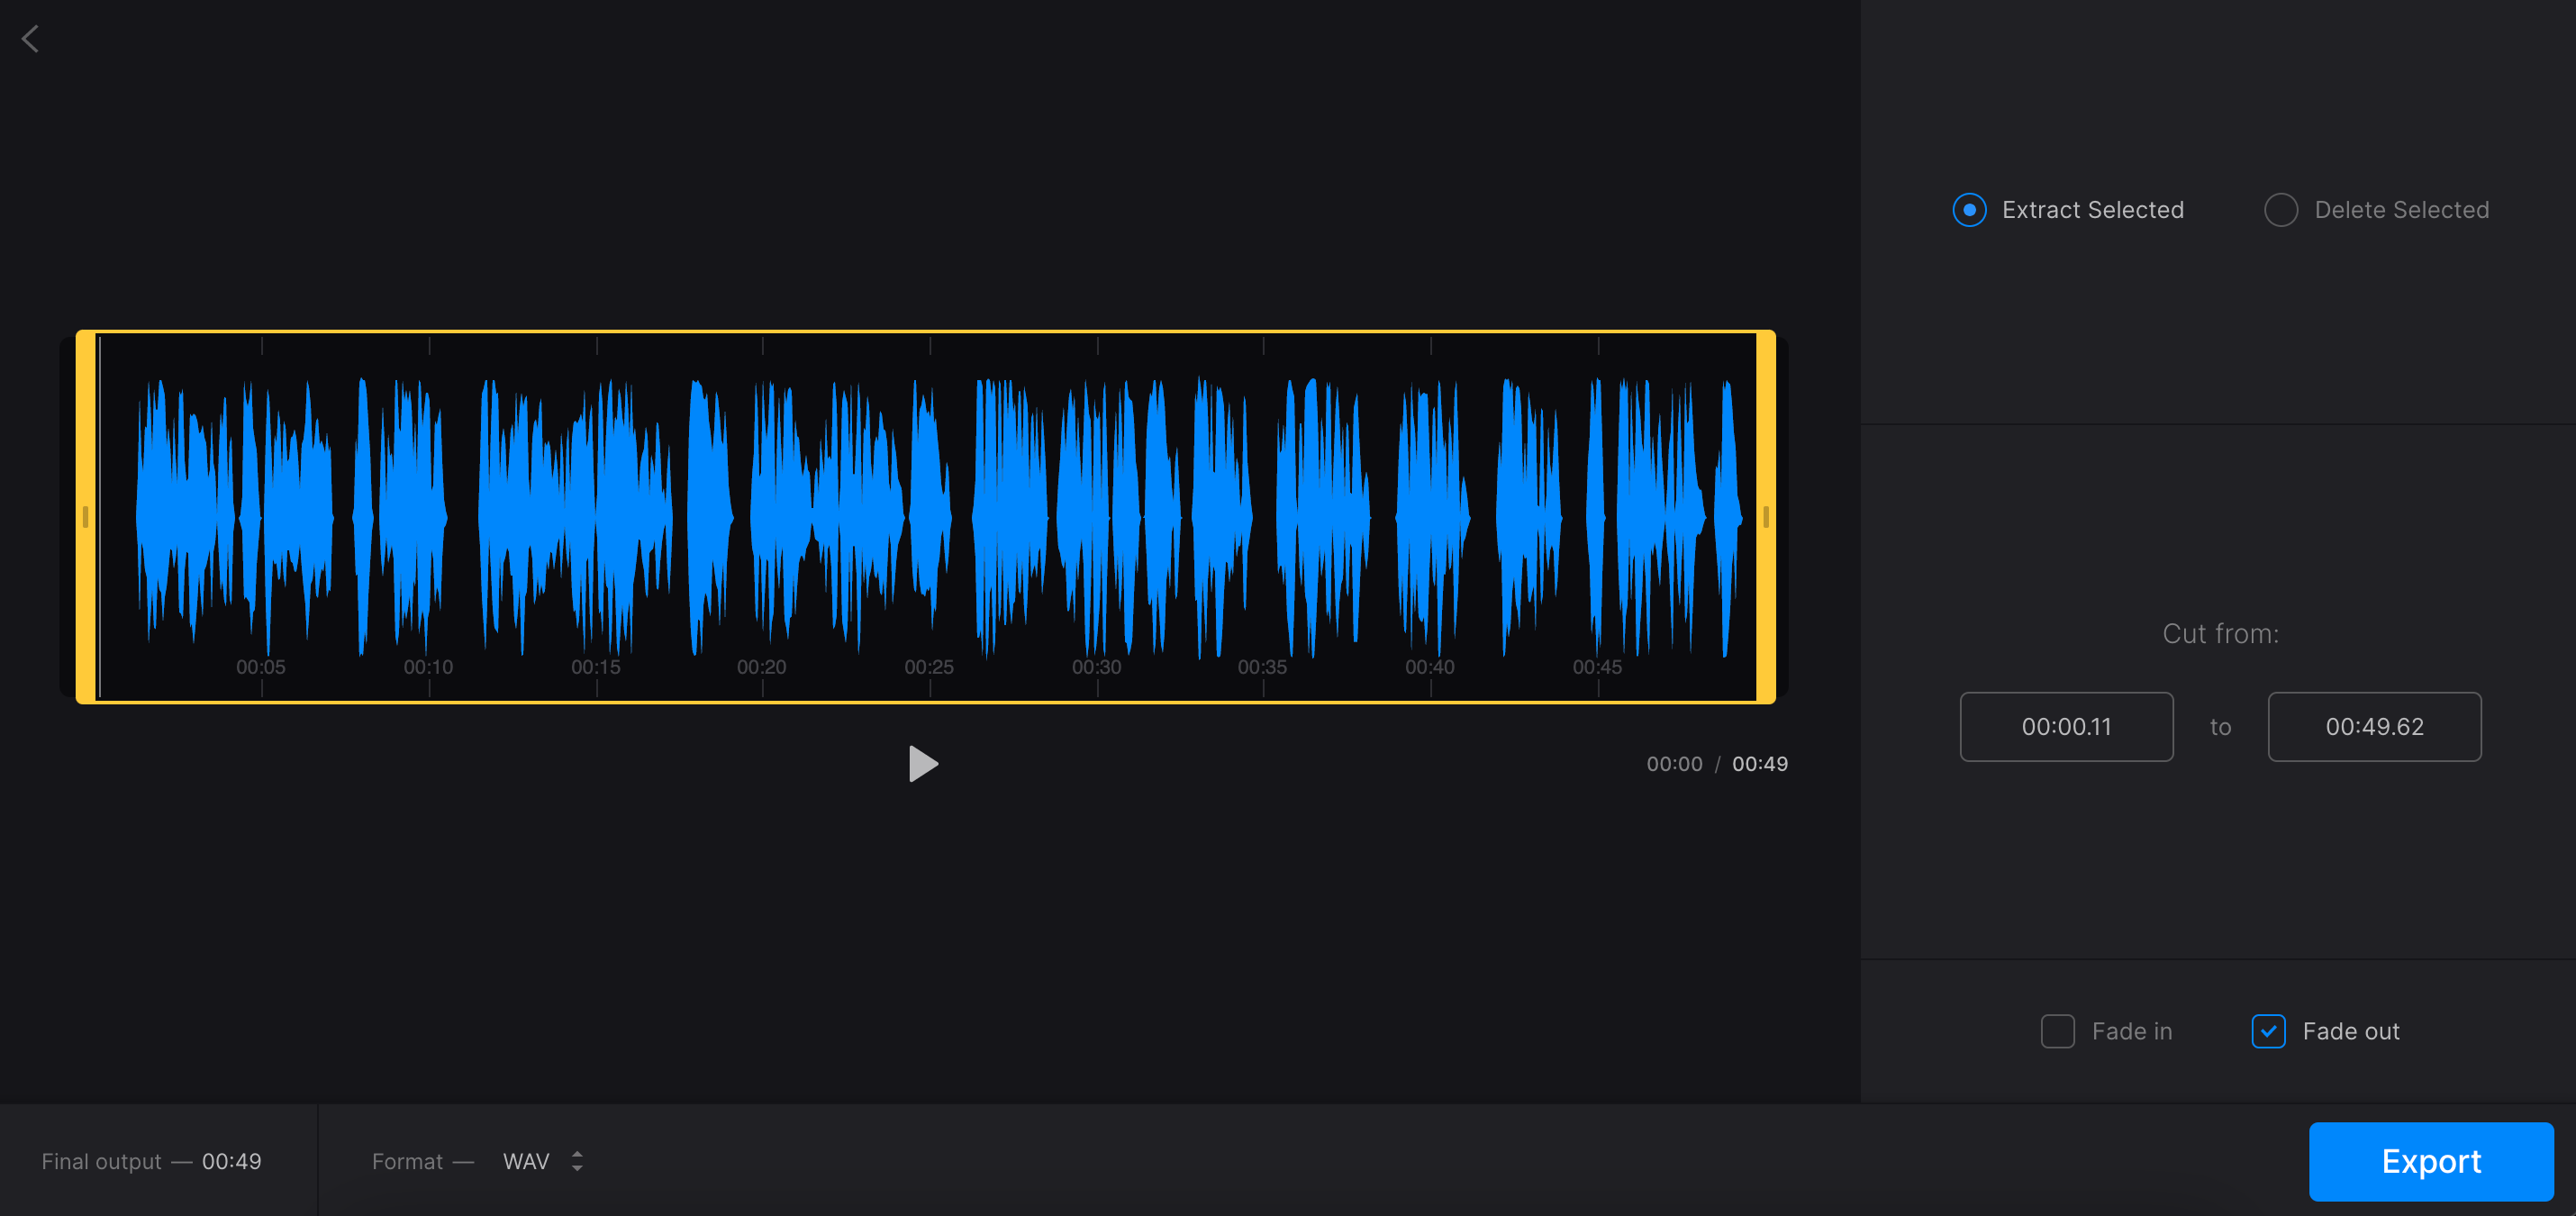This screenshot has width=2576, height=1216.
Task: Click the WAV format dropdown
Action: click(x=542, y=1162)
